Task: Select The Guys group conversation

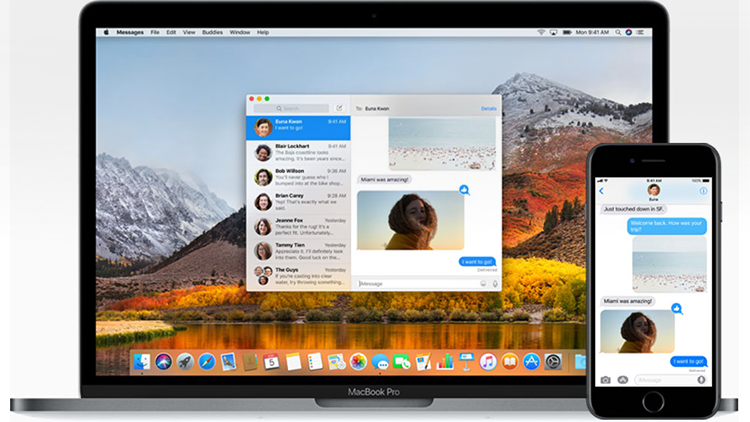Action: click(x=298, y=277)
